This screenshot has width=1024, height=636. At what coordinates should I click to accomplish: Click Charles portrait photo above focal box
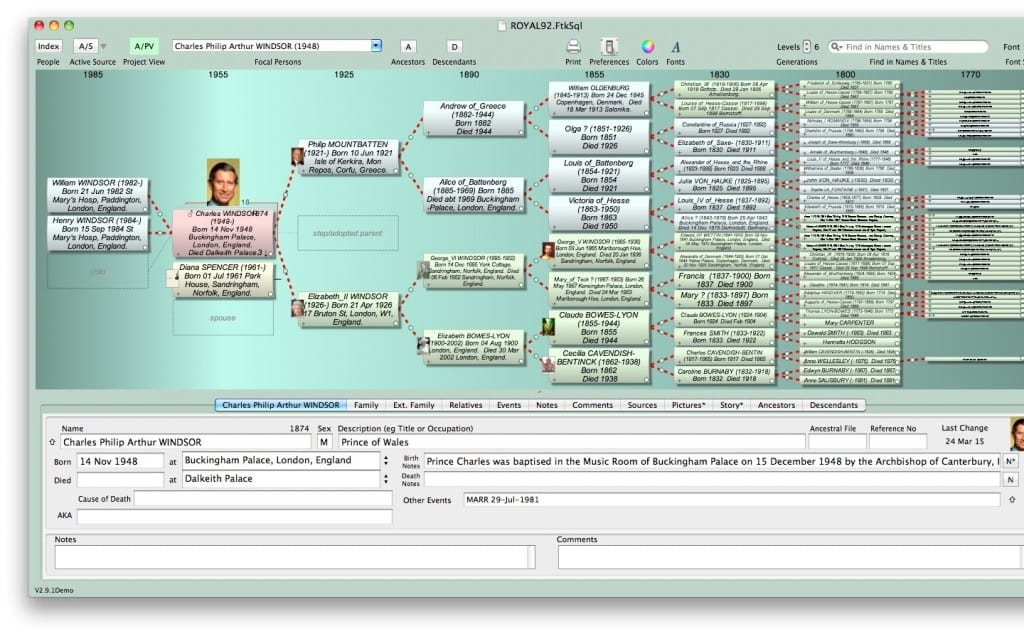coord(223,182)
